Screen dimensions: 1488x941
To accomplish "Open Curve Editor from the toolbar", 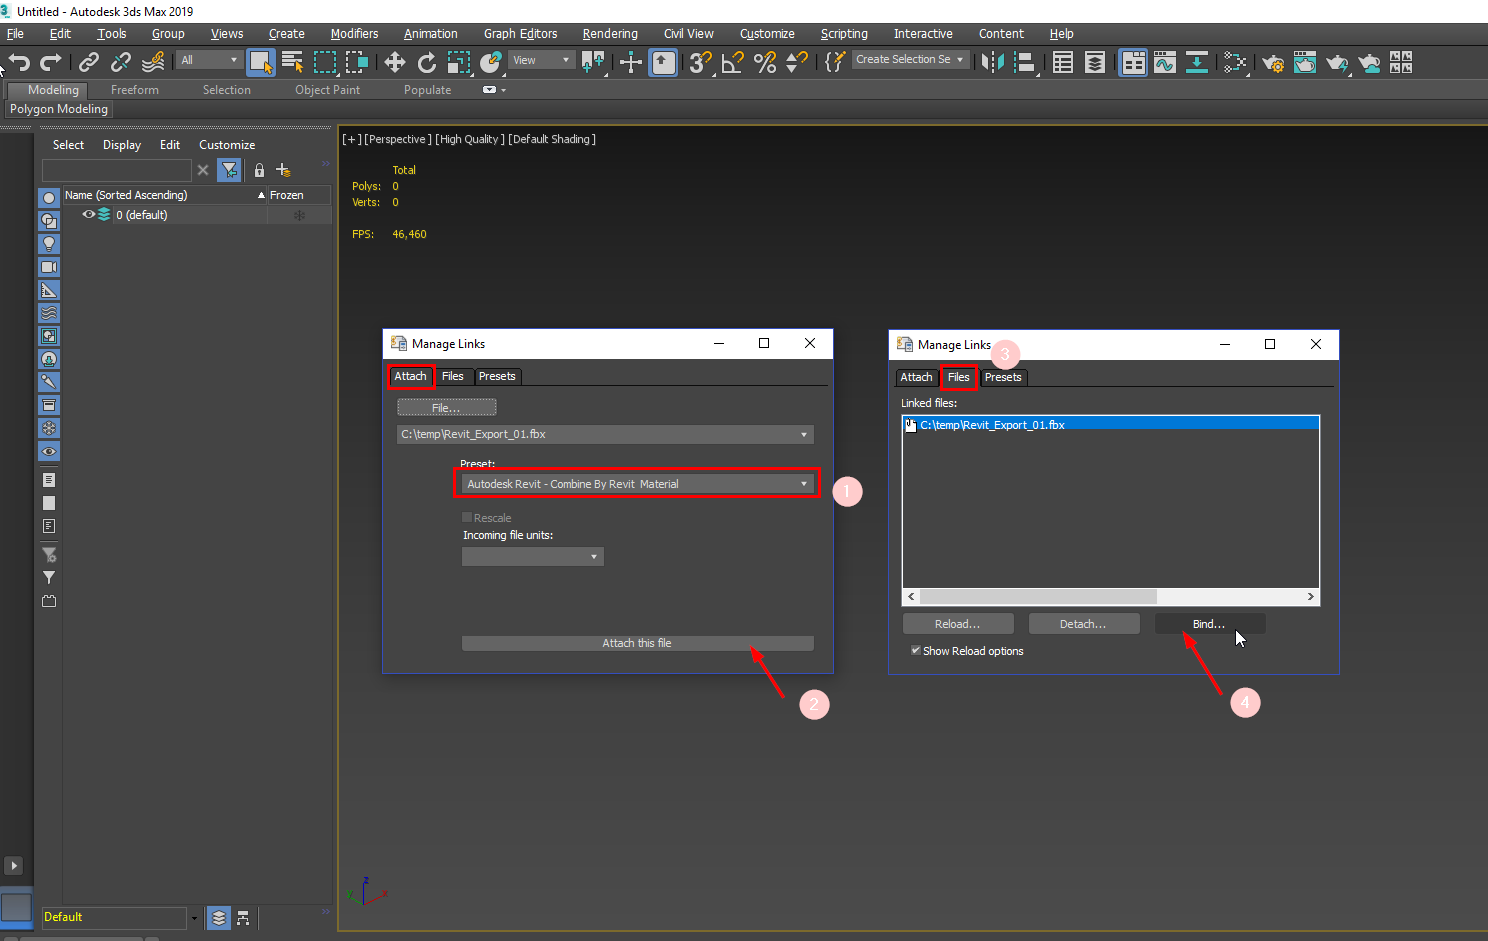I will (1165, 63).
